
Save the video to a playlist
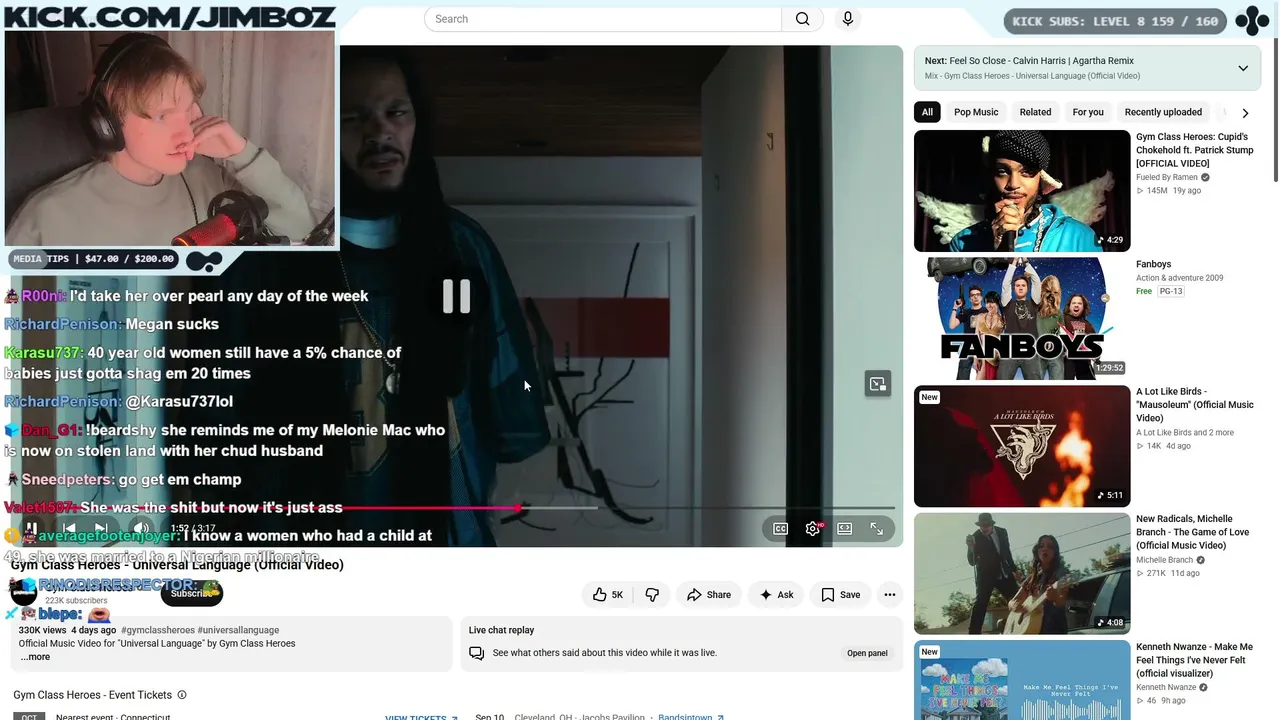tap(840, 595)
